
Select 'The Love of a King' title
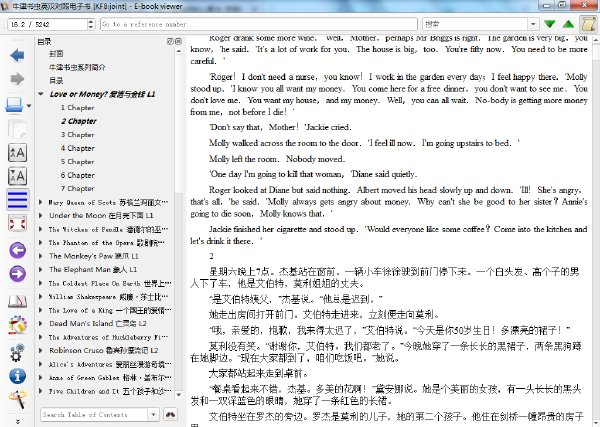(110, 310)
